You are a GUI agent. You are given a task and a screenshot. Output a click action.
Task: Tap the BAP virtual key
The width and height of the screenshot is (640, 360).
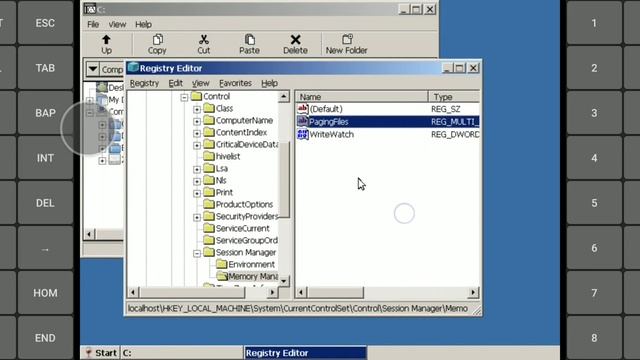click(x=45, y=113)
